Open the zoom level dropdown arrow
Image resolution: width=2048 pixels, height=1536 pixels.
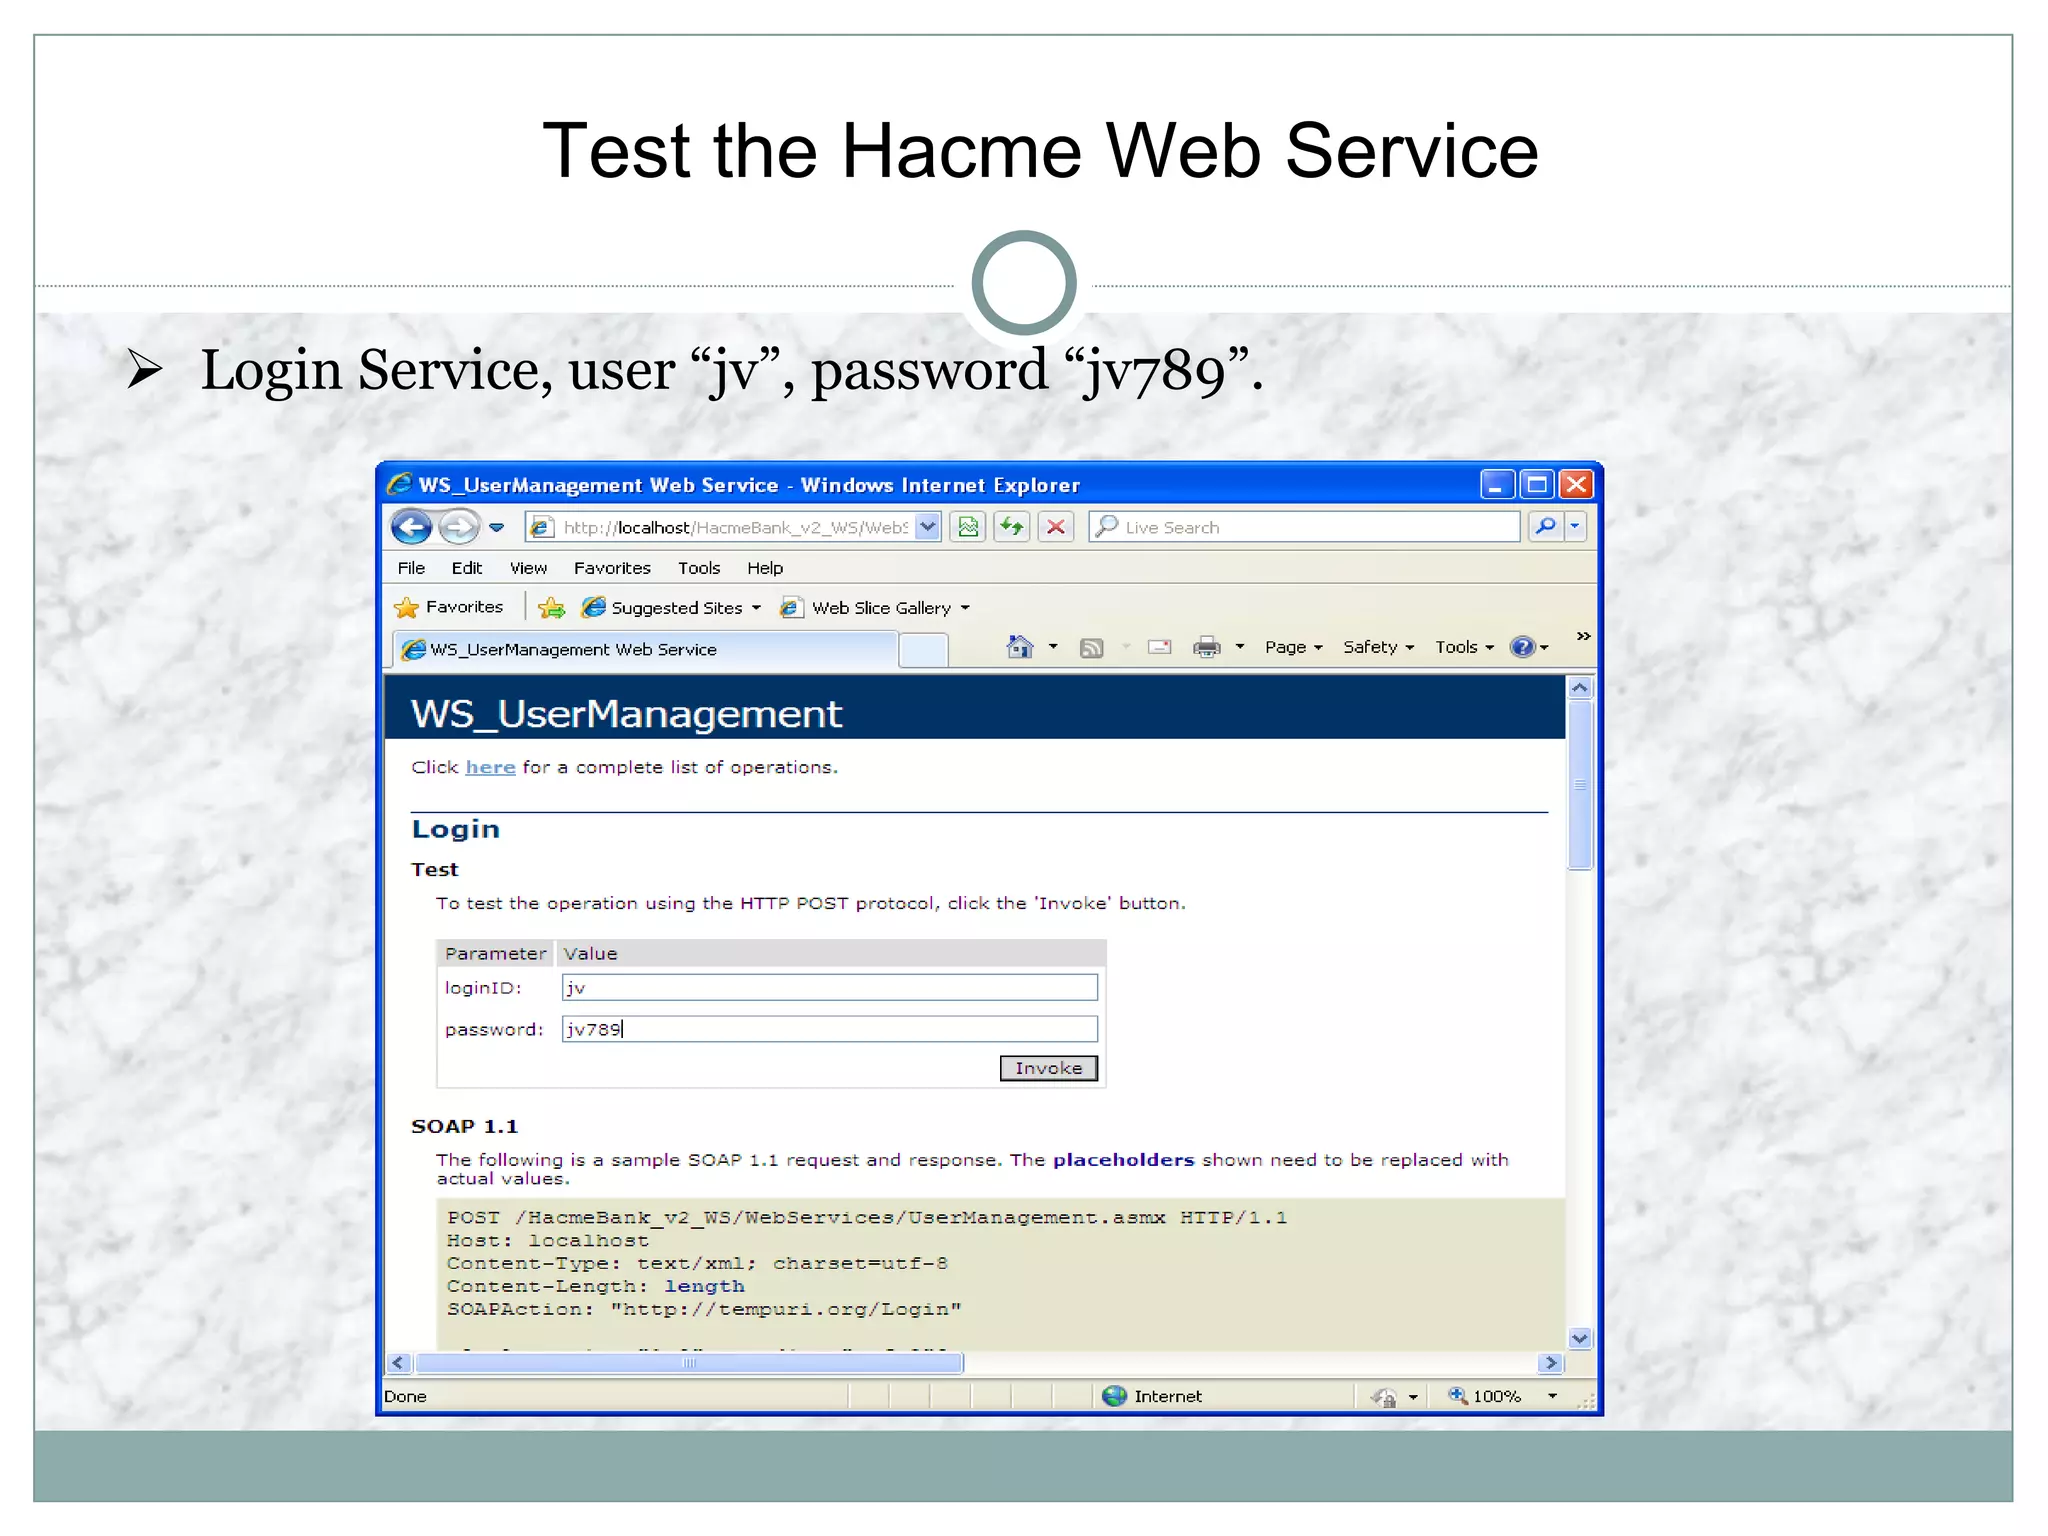1552,1396
